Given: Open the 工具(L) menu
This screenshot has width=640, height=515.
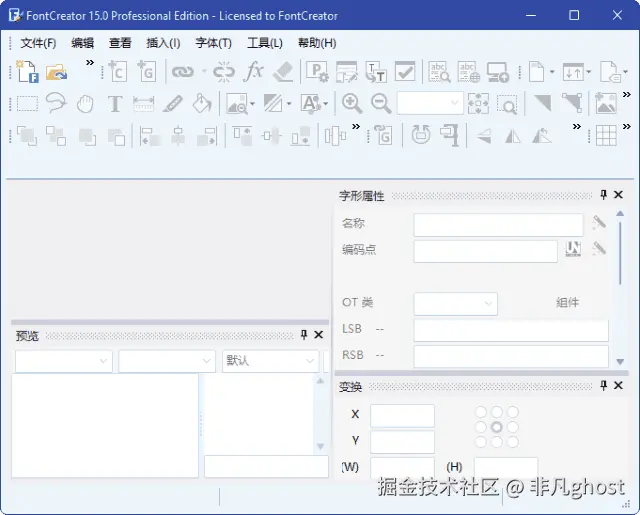Looking at the screenshot, I should [265, 43].
